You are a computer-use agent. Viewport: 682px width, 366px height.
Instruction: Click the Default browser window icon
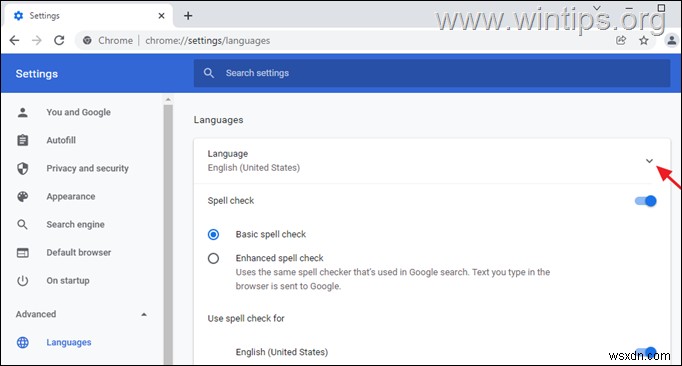pyautogui.click(x=23, y=252)
